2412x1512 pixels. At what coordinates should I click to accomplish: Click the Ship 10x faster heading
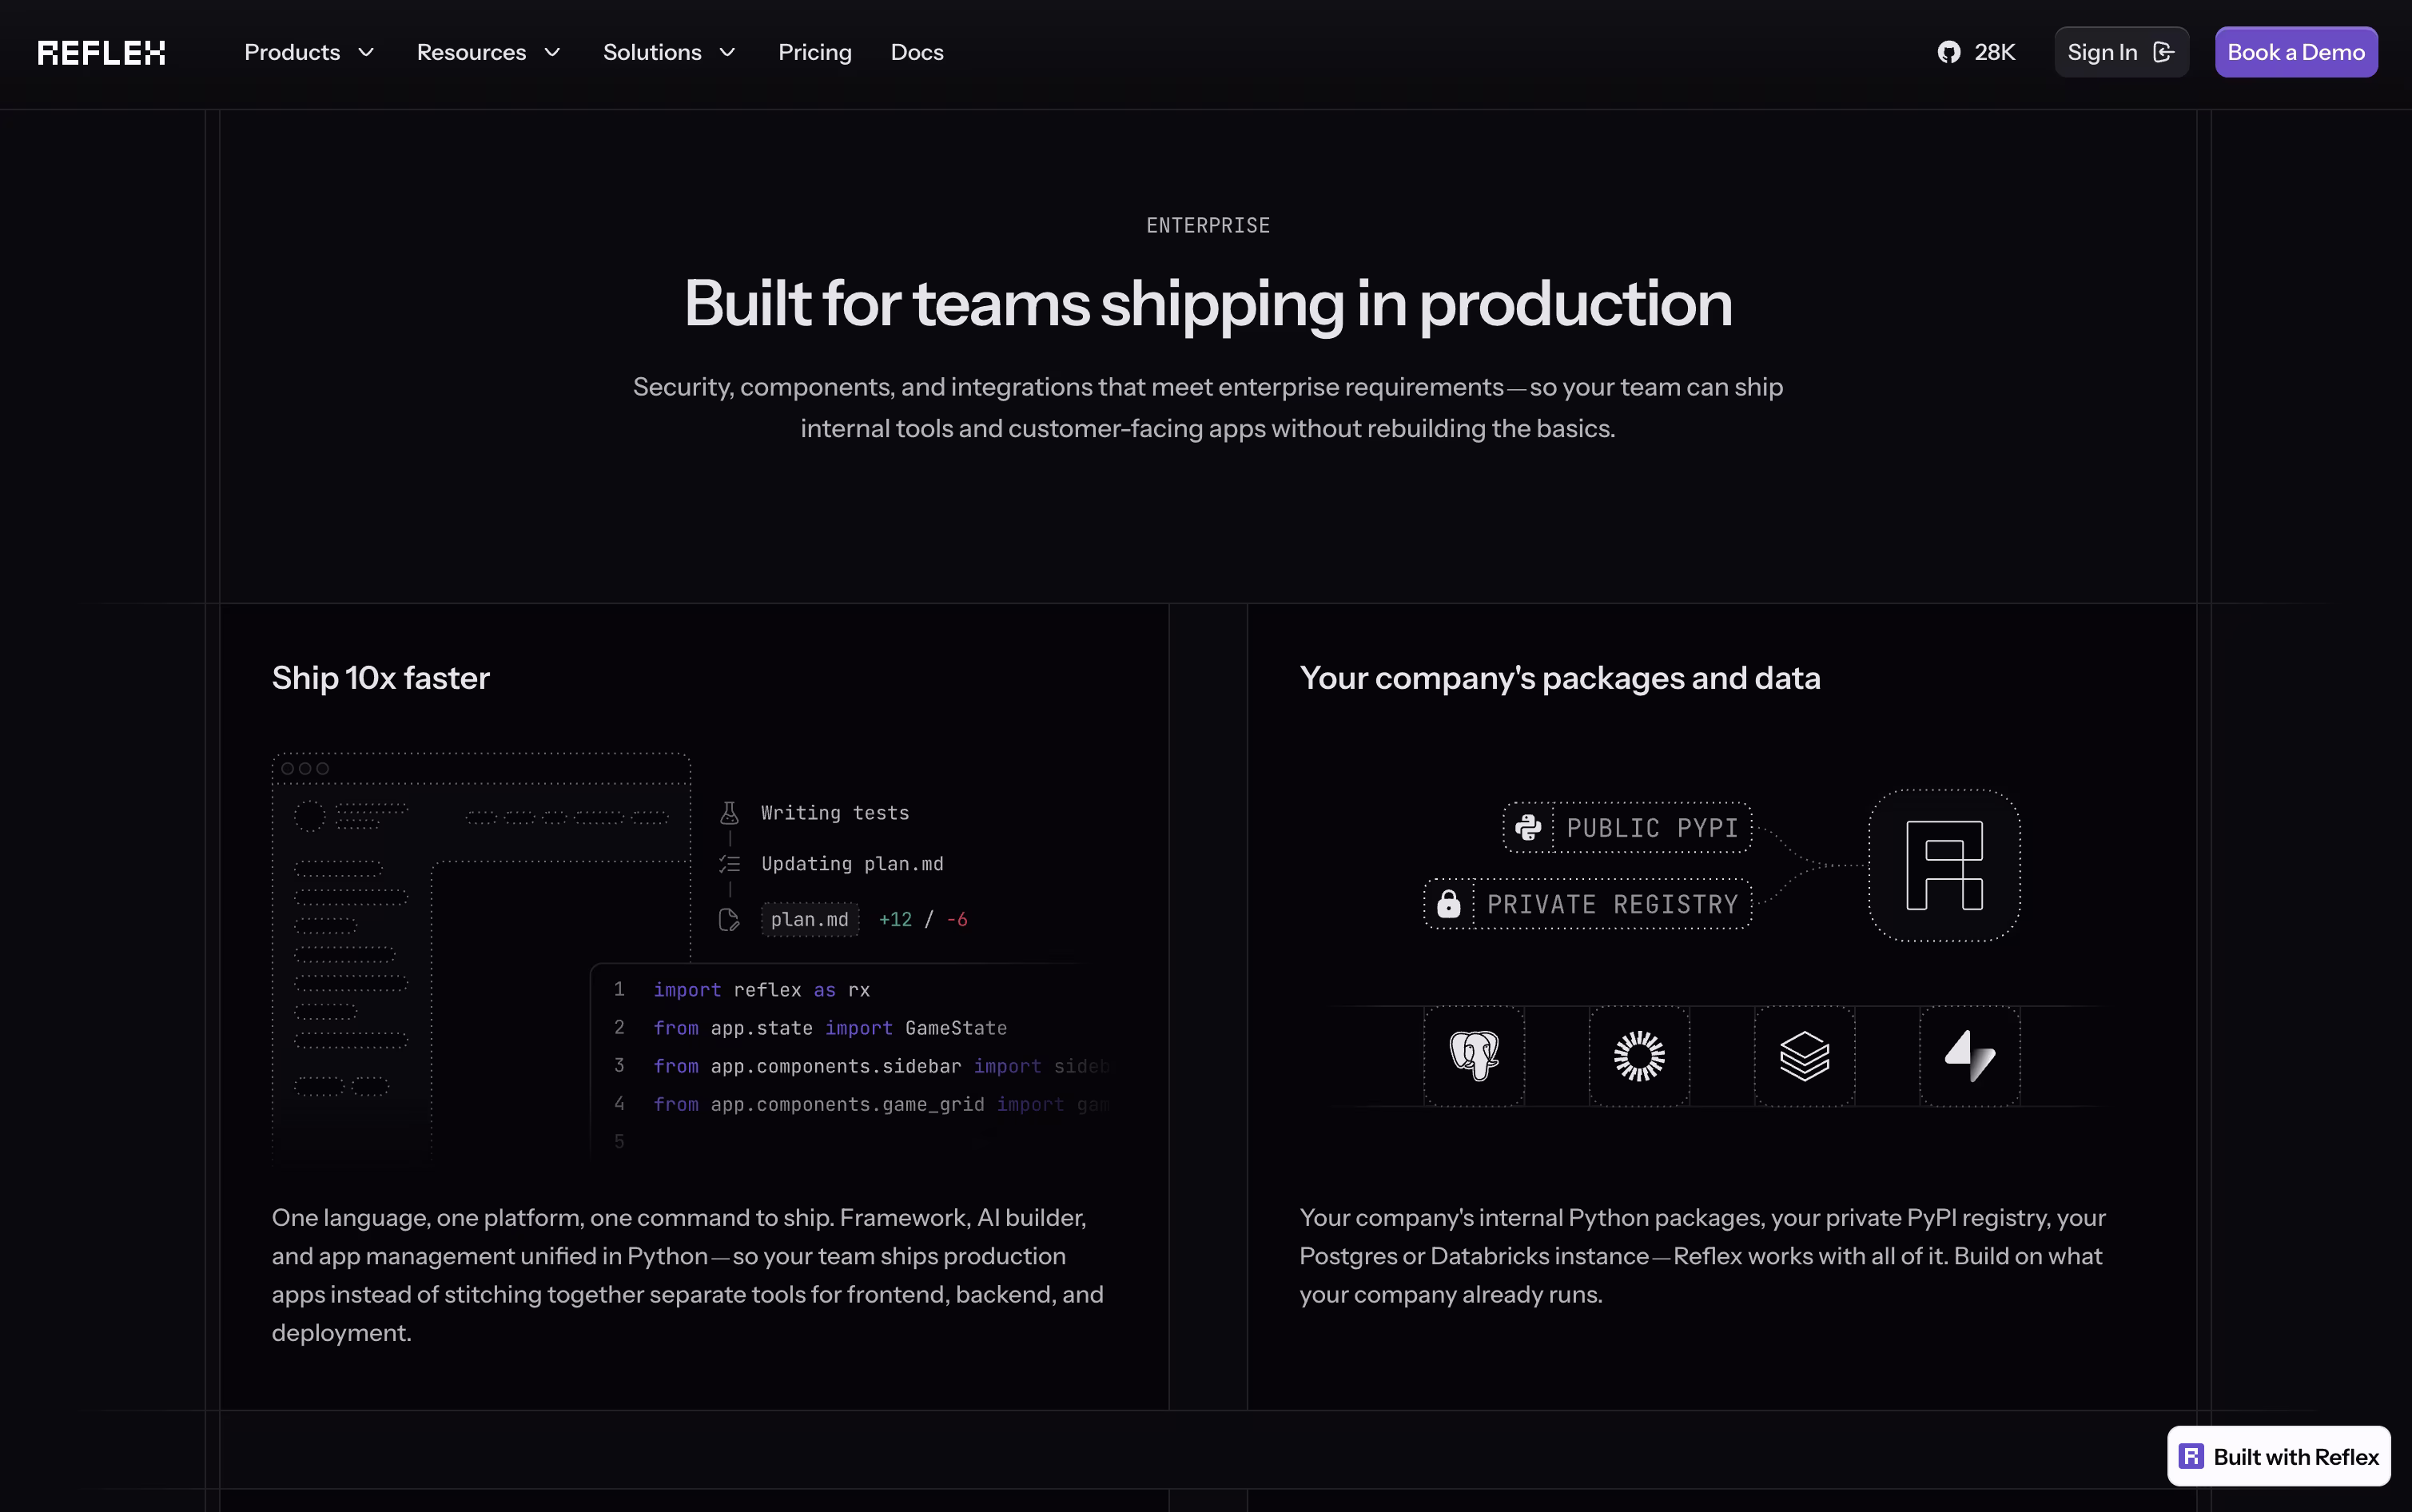(381, 678)
